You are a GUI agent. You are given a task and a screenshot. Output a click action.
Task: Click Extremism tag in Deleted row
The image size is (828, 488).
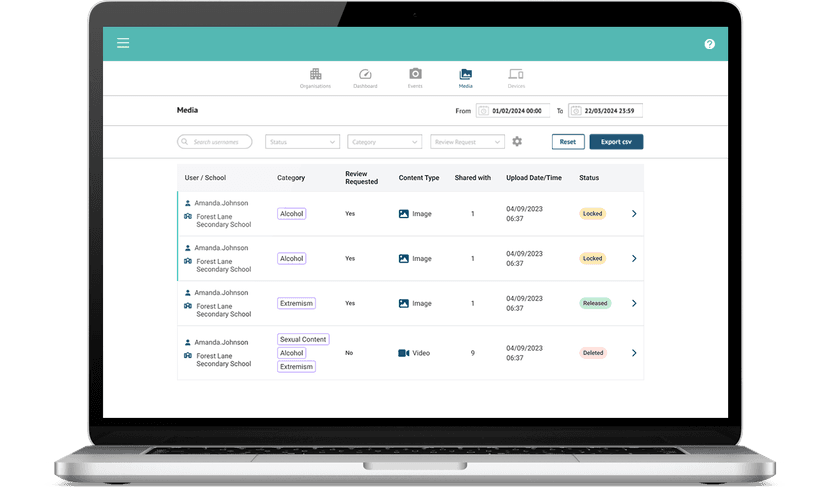(x=296, y=367)
